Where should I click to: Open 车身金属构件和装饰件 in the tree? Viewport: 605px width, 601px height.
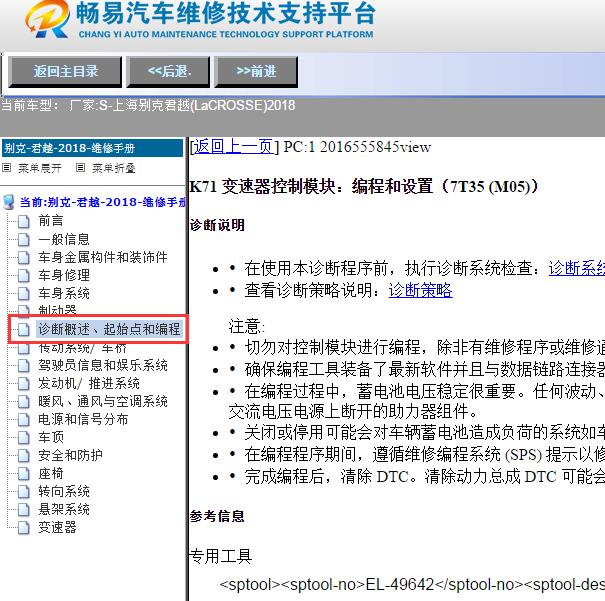click(103, 257)
